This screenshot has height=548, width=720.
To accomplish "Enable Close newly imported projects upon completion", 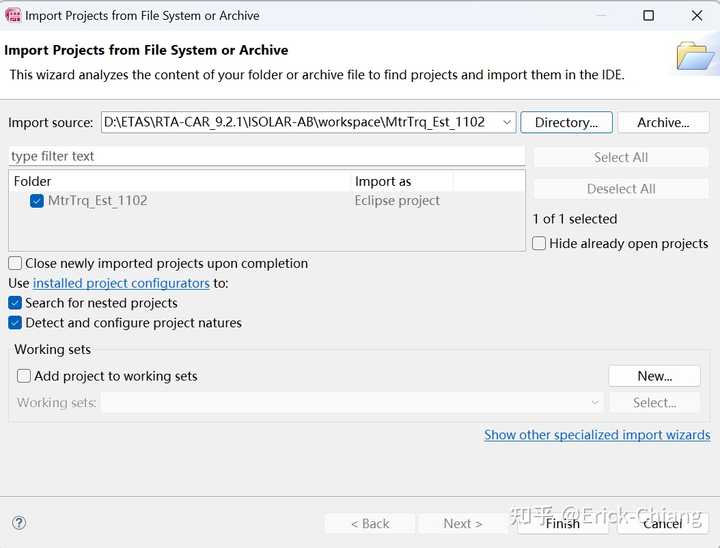I will 15,264.
